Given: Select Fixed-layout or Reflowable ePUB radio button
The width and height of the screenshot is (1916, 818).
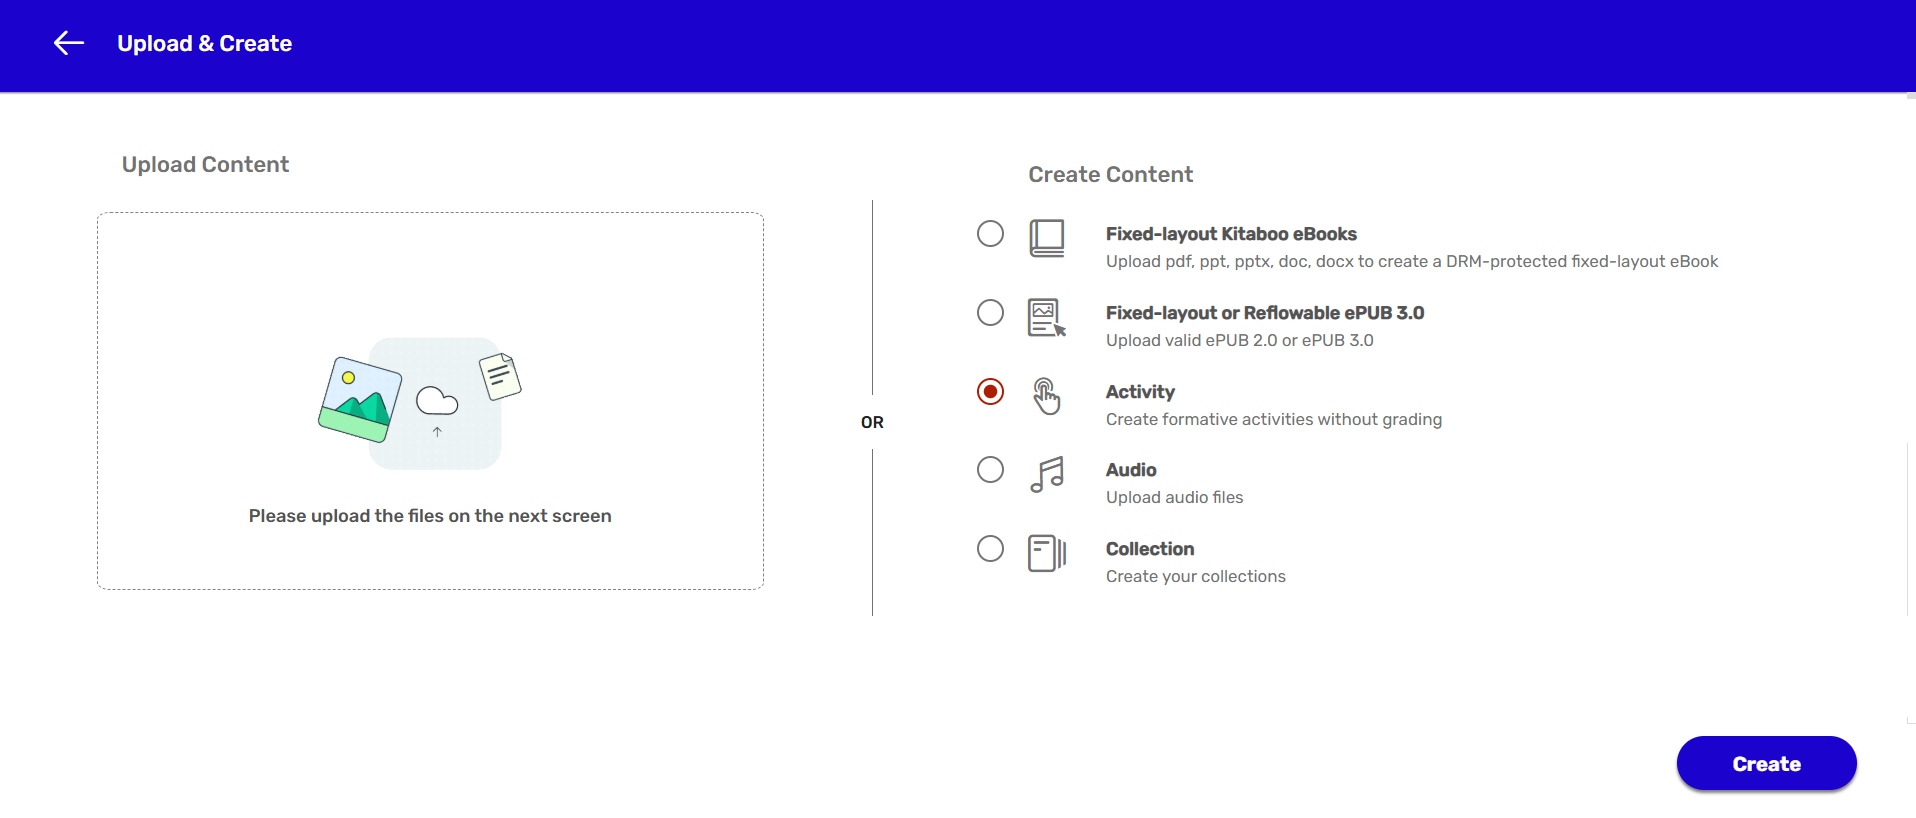Looking at the screenshot, I should pos(990,313).
